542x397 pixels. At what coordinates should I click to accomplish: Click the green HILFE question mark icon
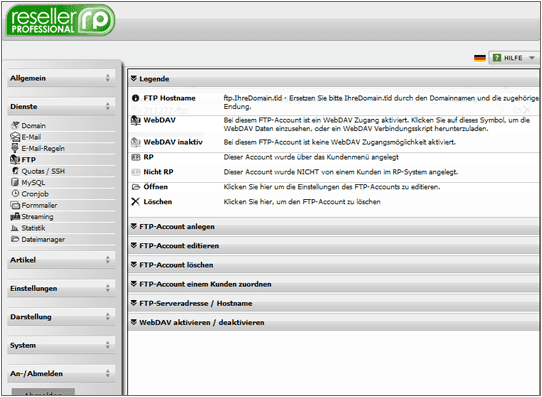click(x=497, y=58)
